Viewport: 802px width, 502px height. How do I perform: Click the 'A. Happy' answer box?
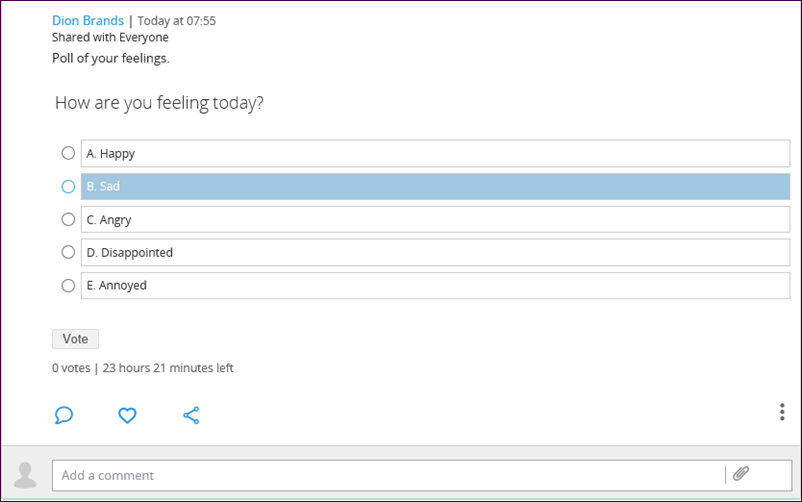click(x=435, y=153)
